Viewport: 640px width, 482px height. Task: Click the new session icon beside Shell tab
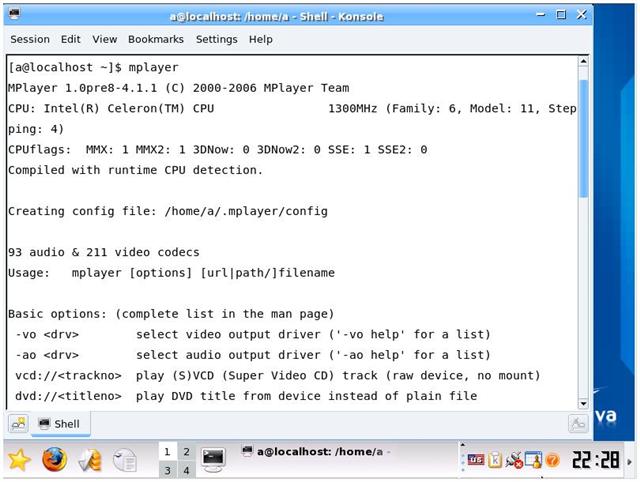(x=18, y=424)
